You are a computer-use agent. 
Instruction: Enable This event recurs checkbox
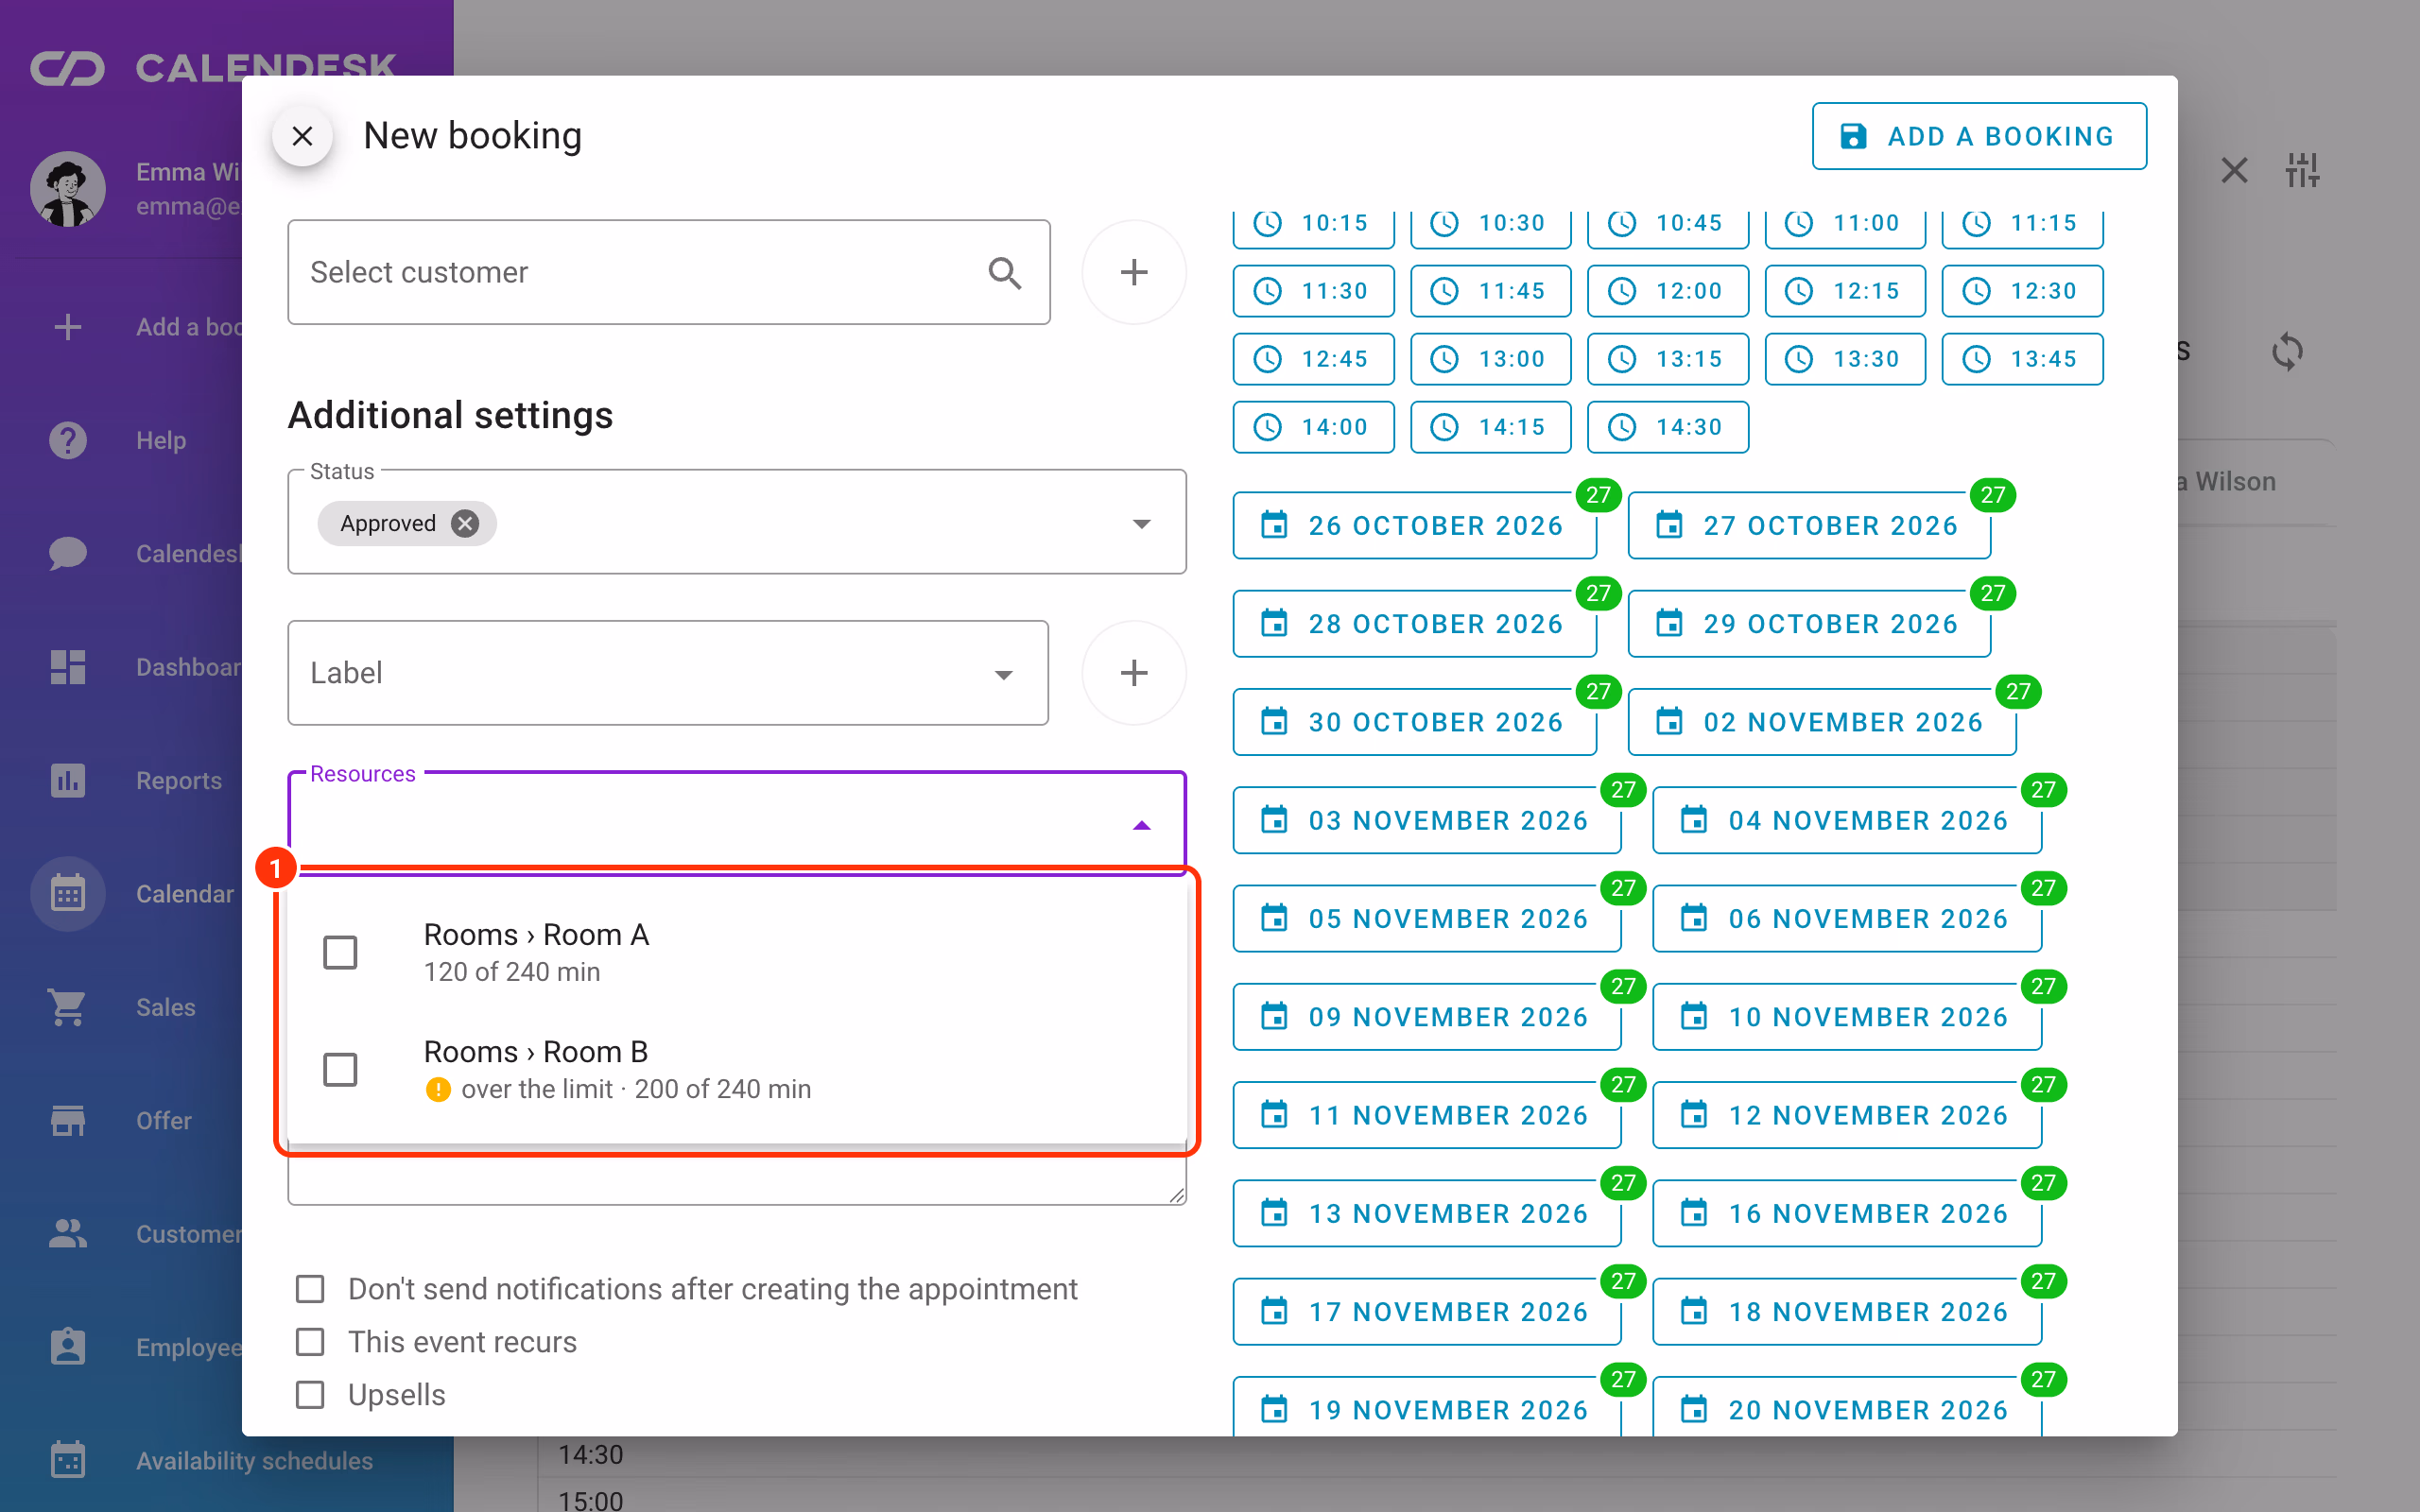tap(310, 1342)
